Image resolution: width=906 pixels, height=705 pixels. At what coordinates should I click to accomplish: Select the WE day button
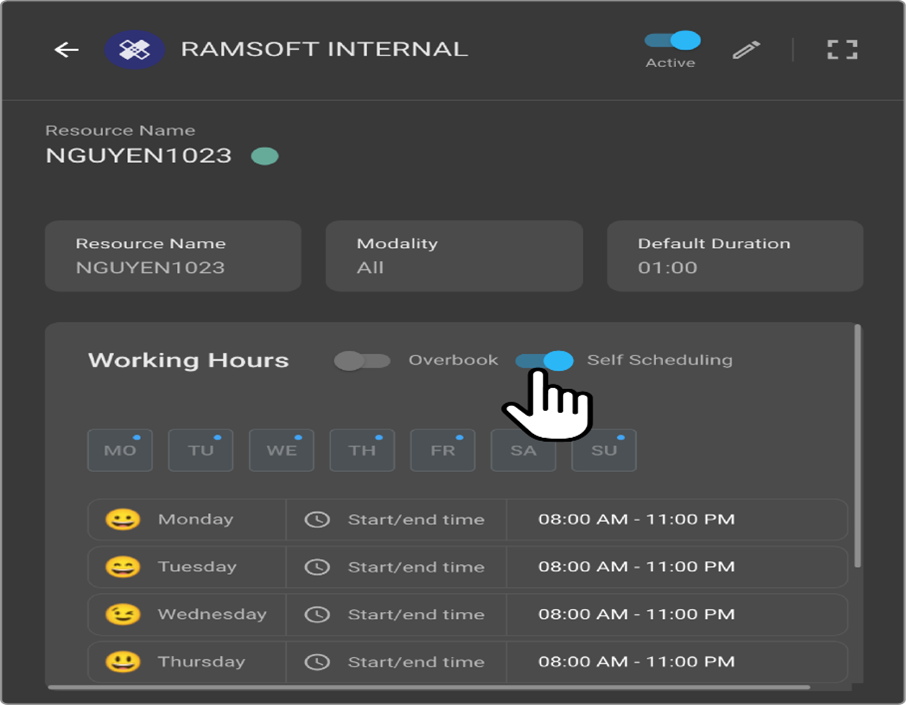(x=281, y=450)
